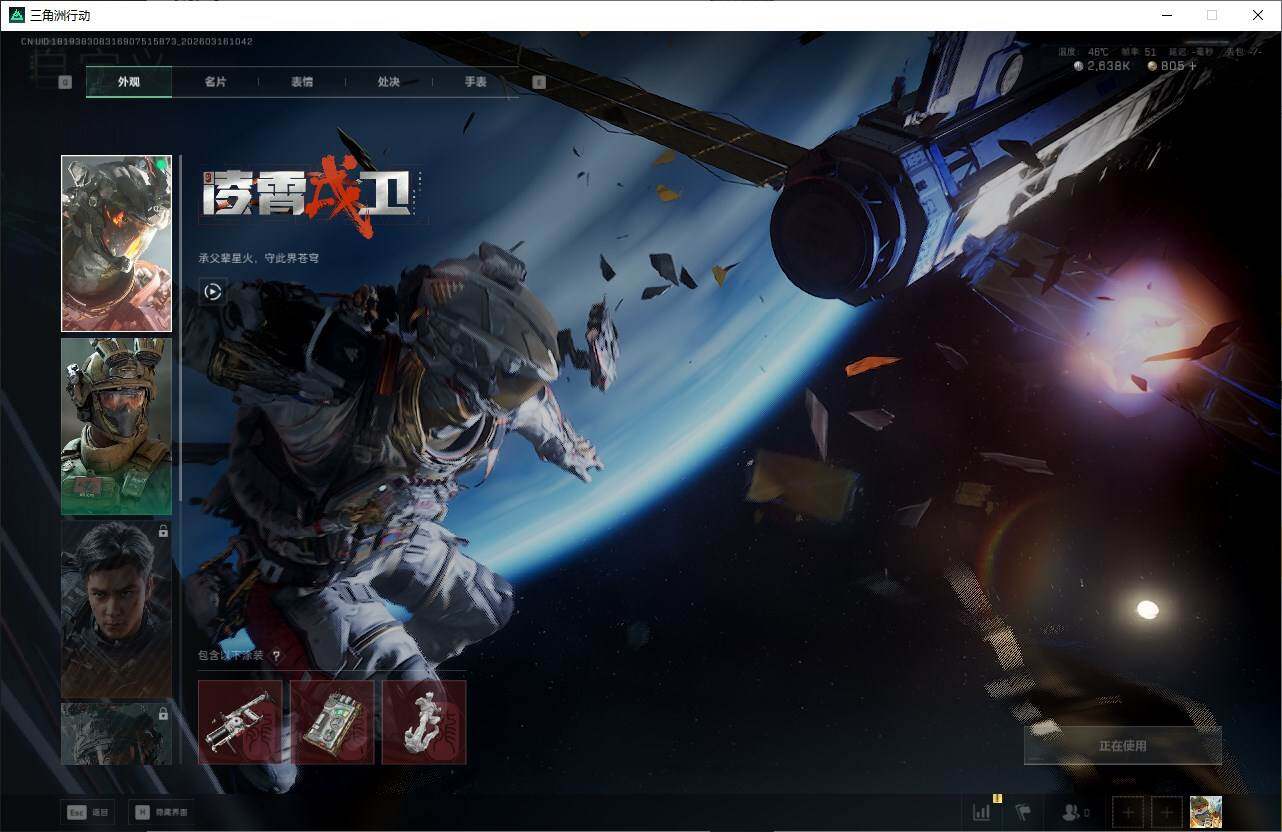Click the second empty squad plus slot
The height and width of the screenshot is (832, 1282).
(x=1166, y=812)
